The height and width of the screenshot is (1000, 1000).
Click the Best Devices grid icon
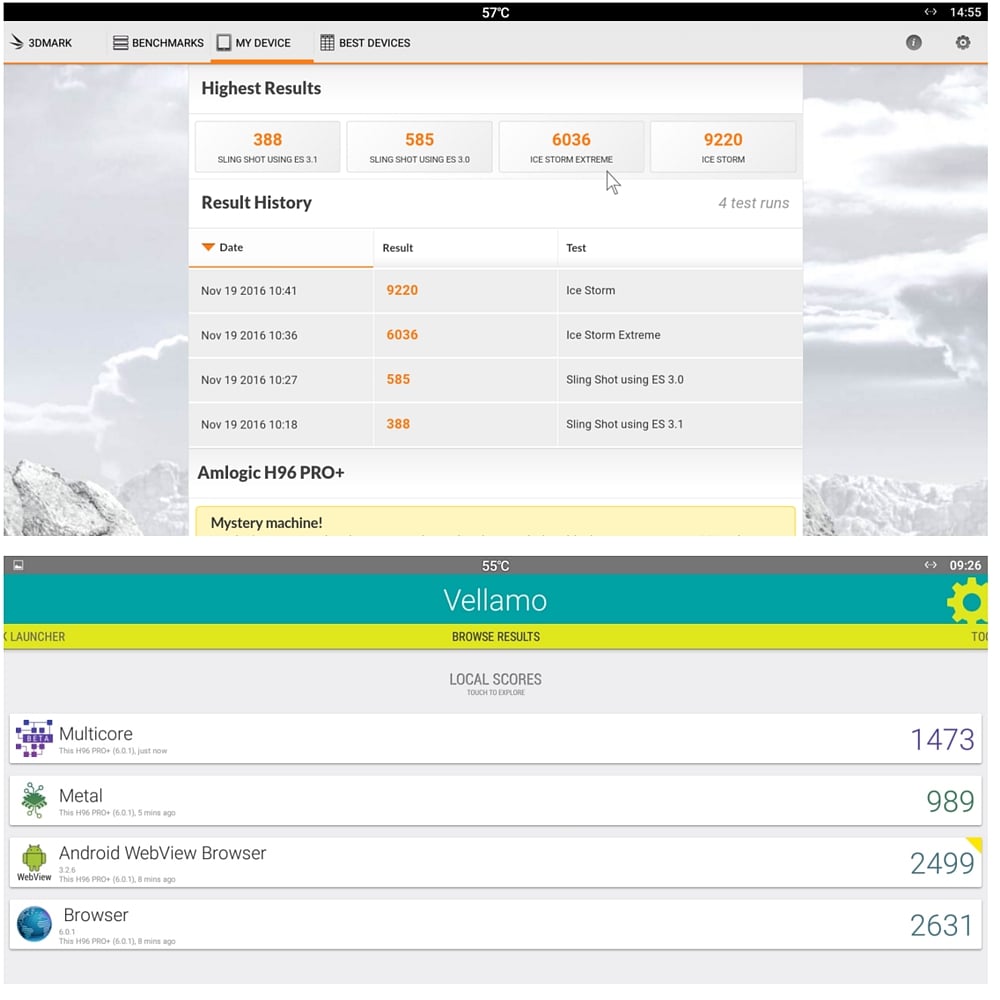pyautogui.click(x=326, y=42)
